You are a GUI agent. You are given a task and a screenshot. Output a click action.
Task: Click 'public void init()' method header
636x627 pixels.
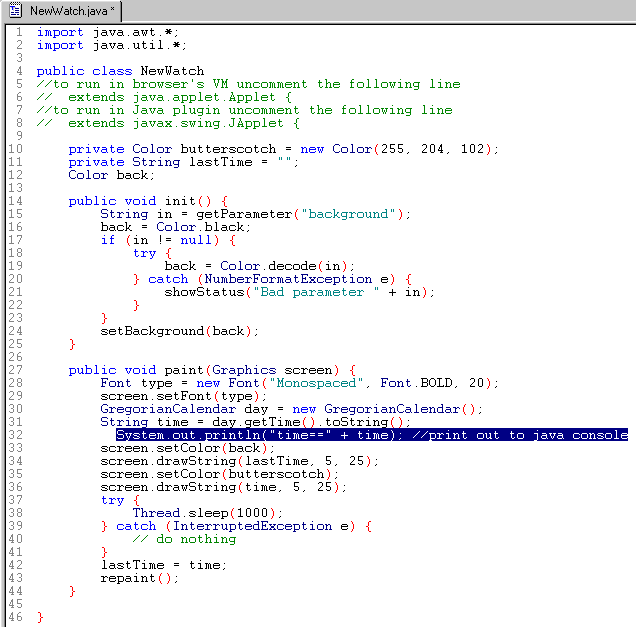[x=148, y=201]
